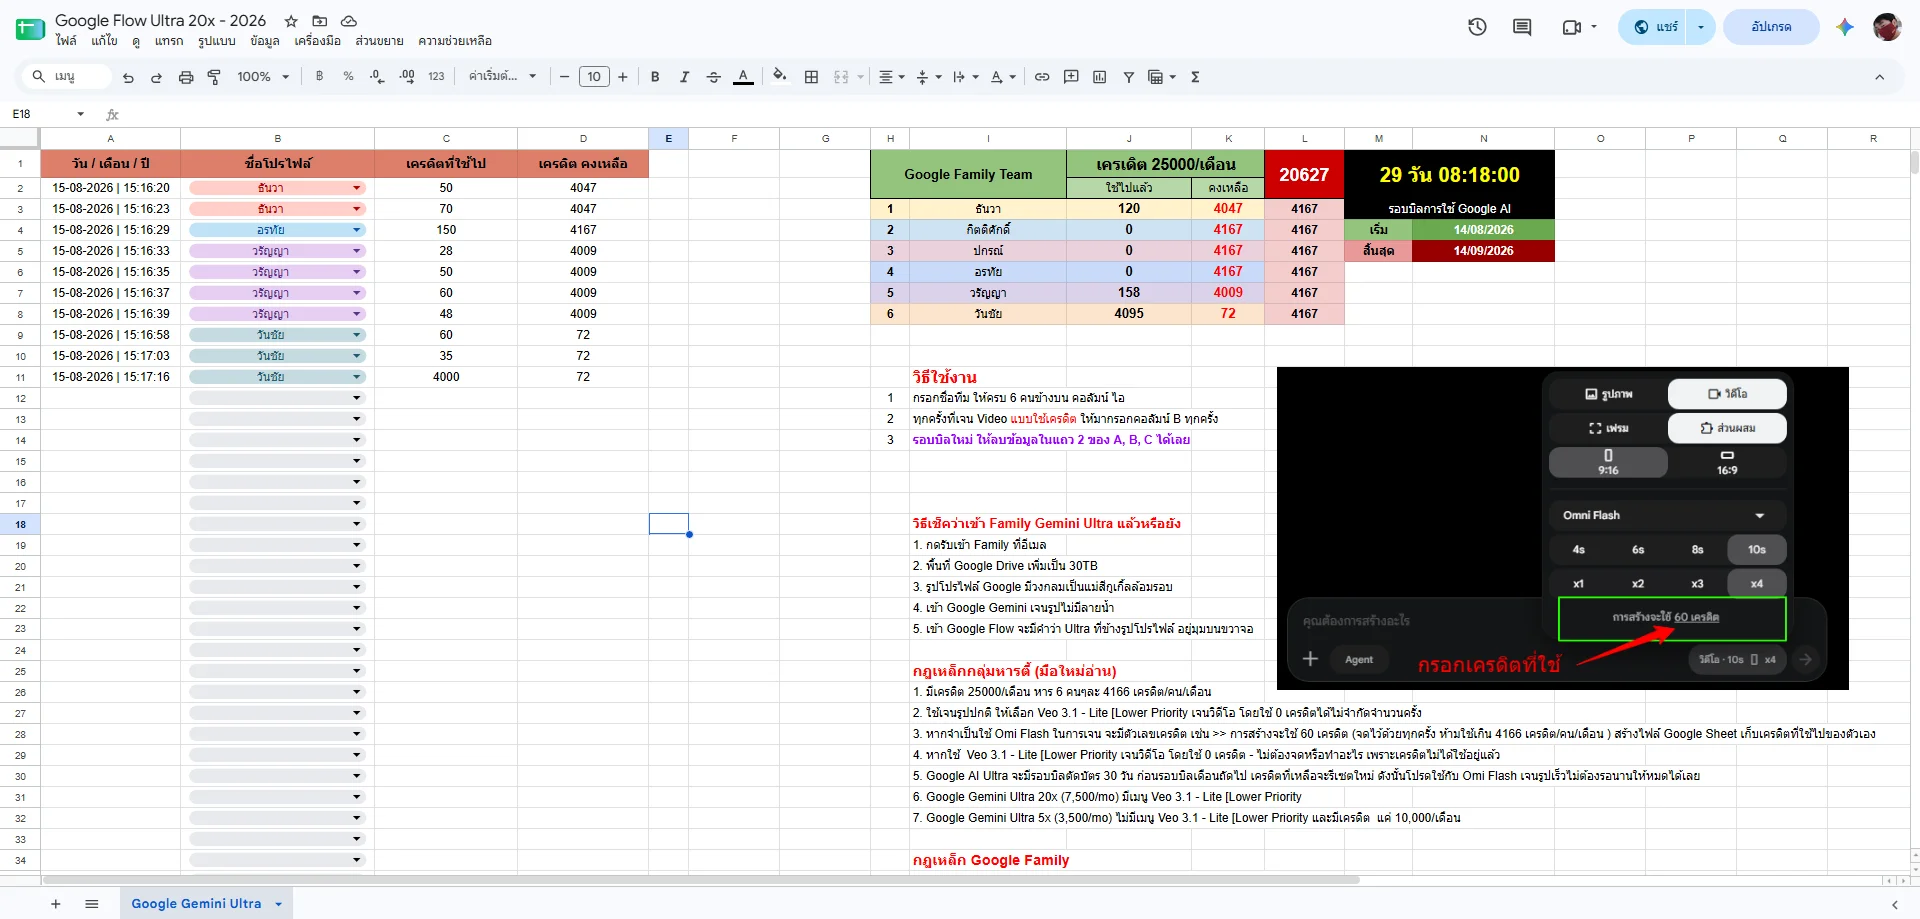Open the profile dropdown in row 11
The image size is (1920, 919).
coord(357,377)
